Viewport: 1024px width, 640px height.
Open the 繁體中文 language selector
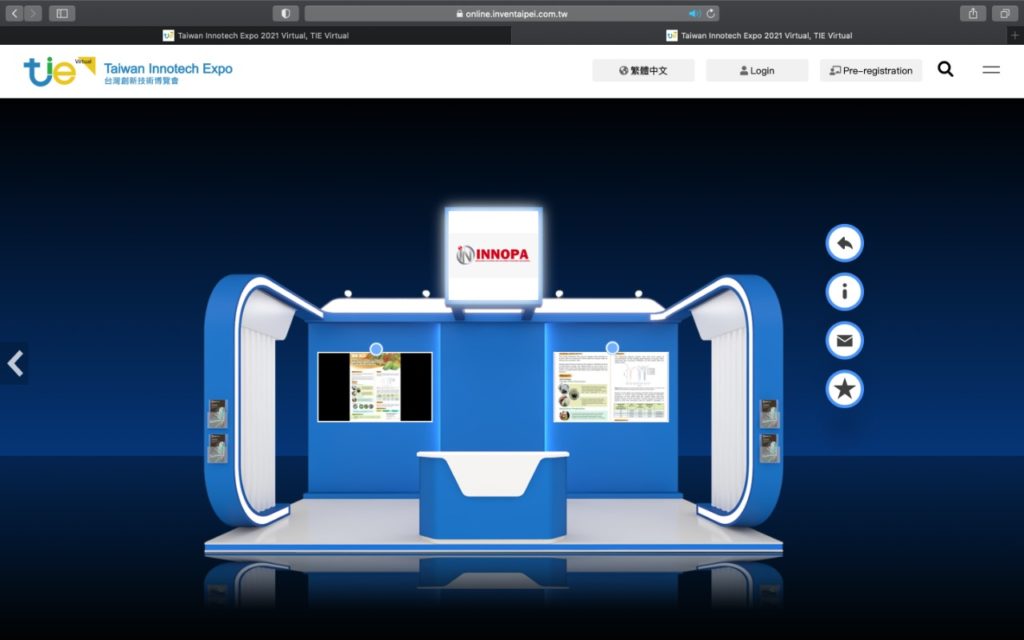(643, 70)
